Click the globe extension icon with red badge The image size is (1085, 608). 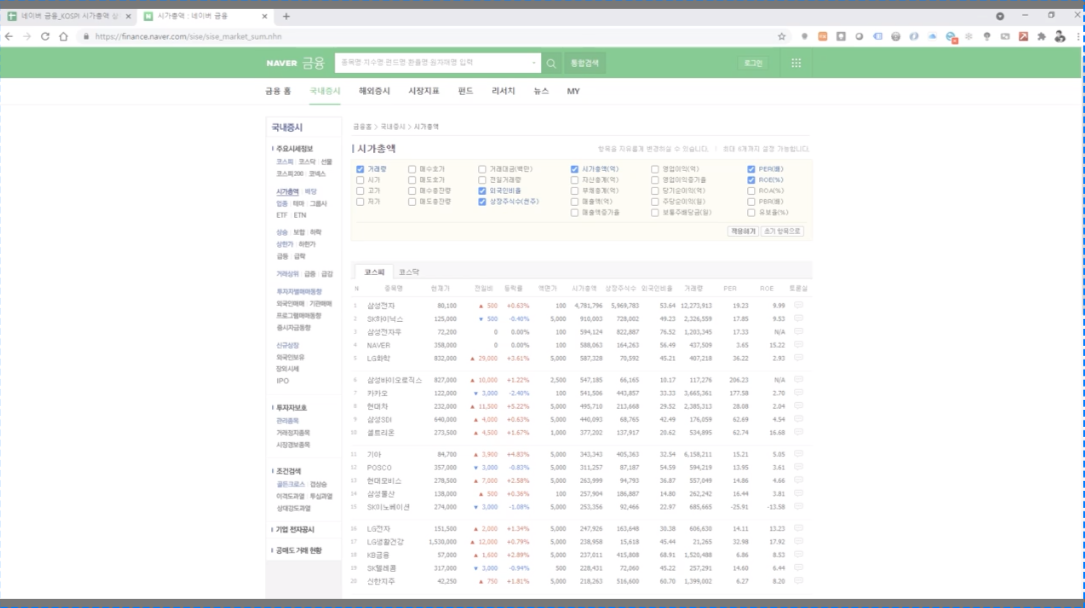coord(951,37)
